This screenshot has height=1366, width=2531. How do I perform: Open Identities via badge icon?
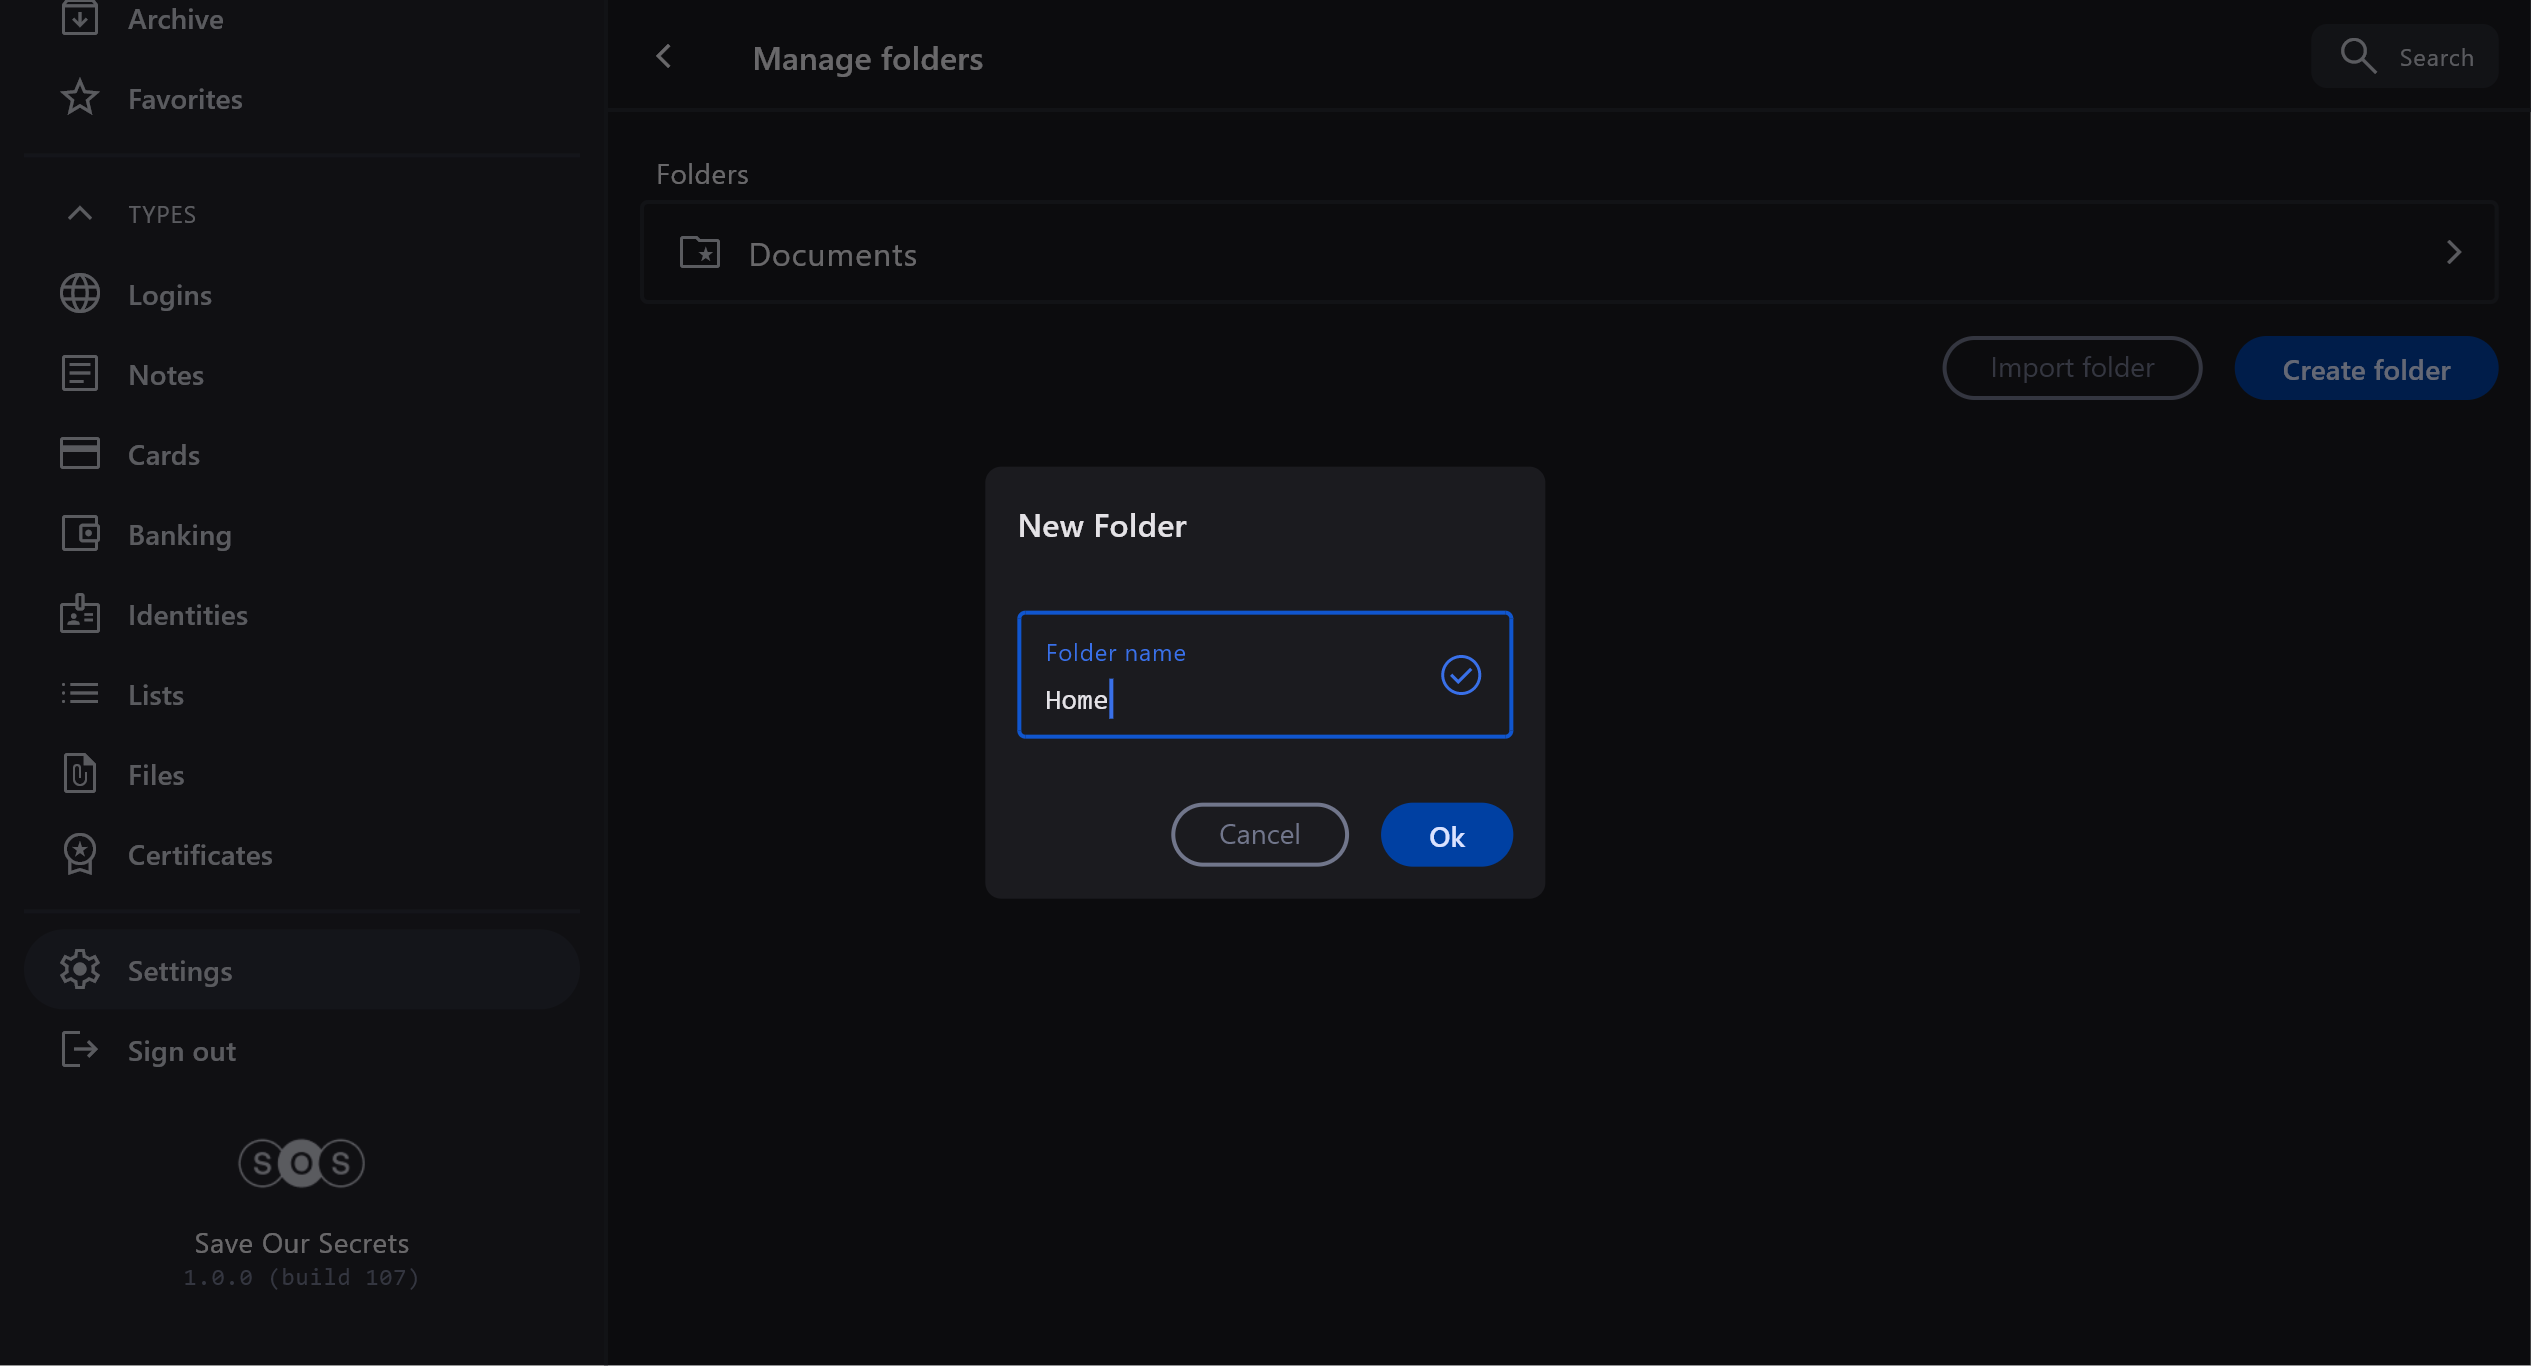coord(80,614)
